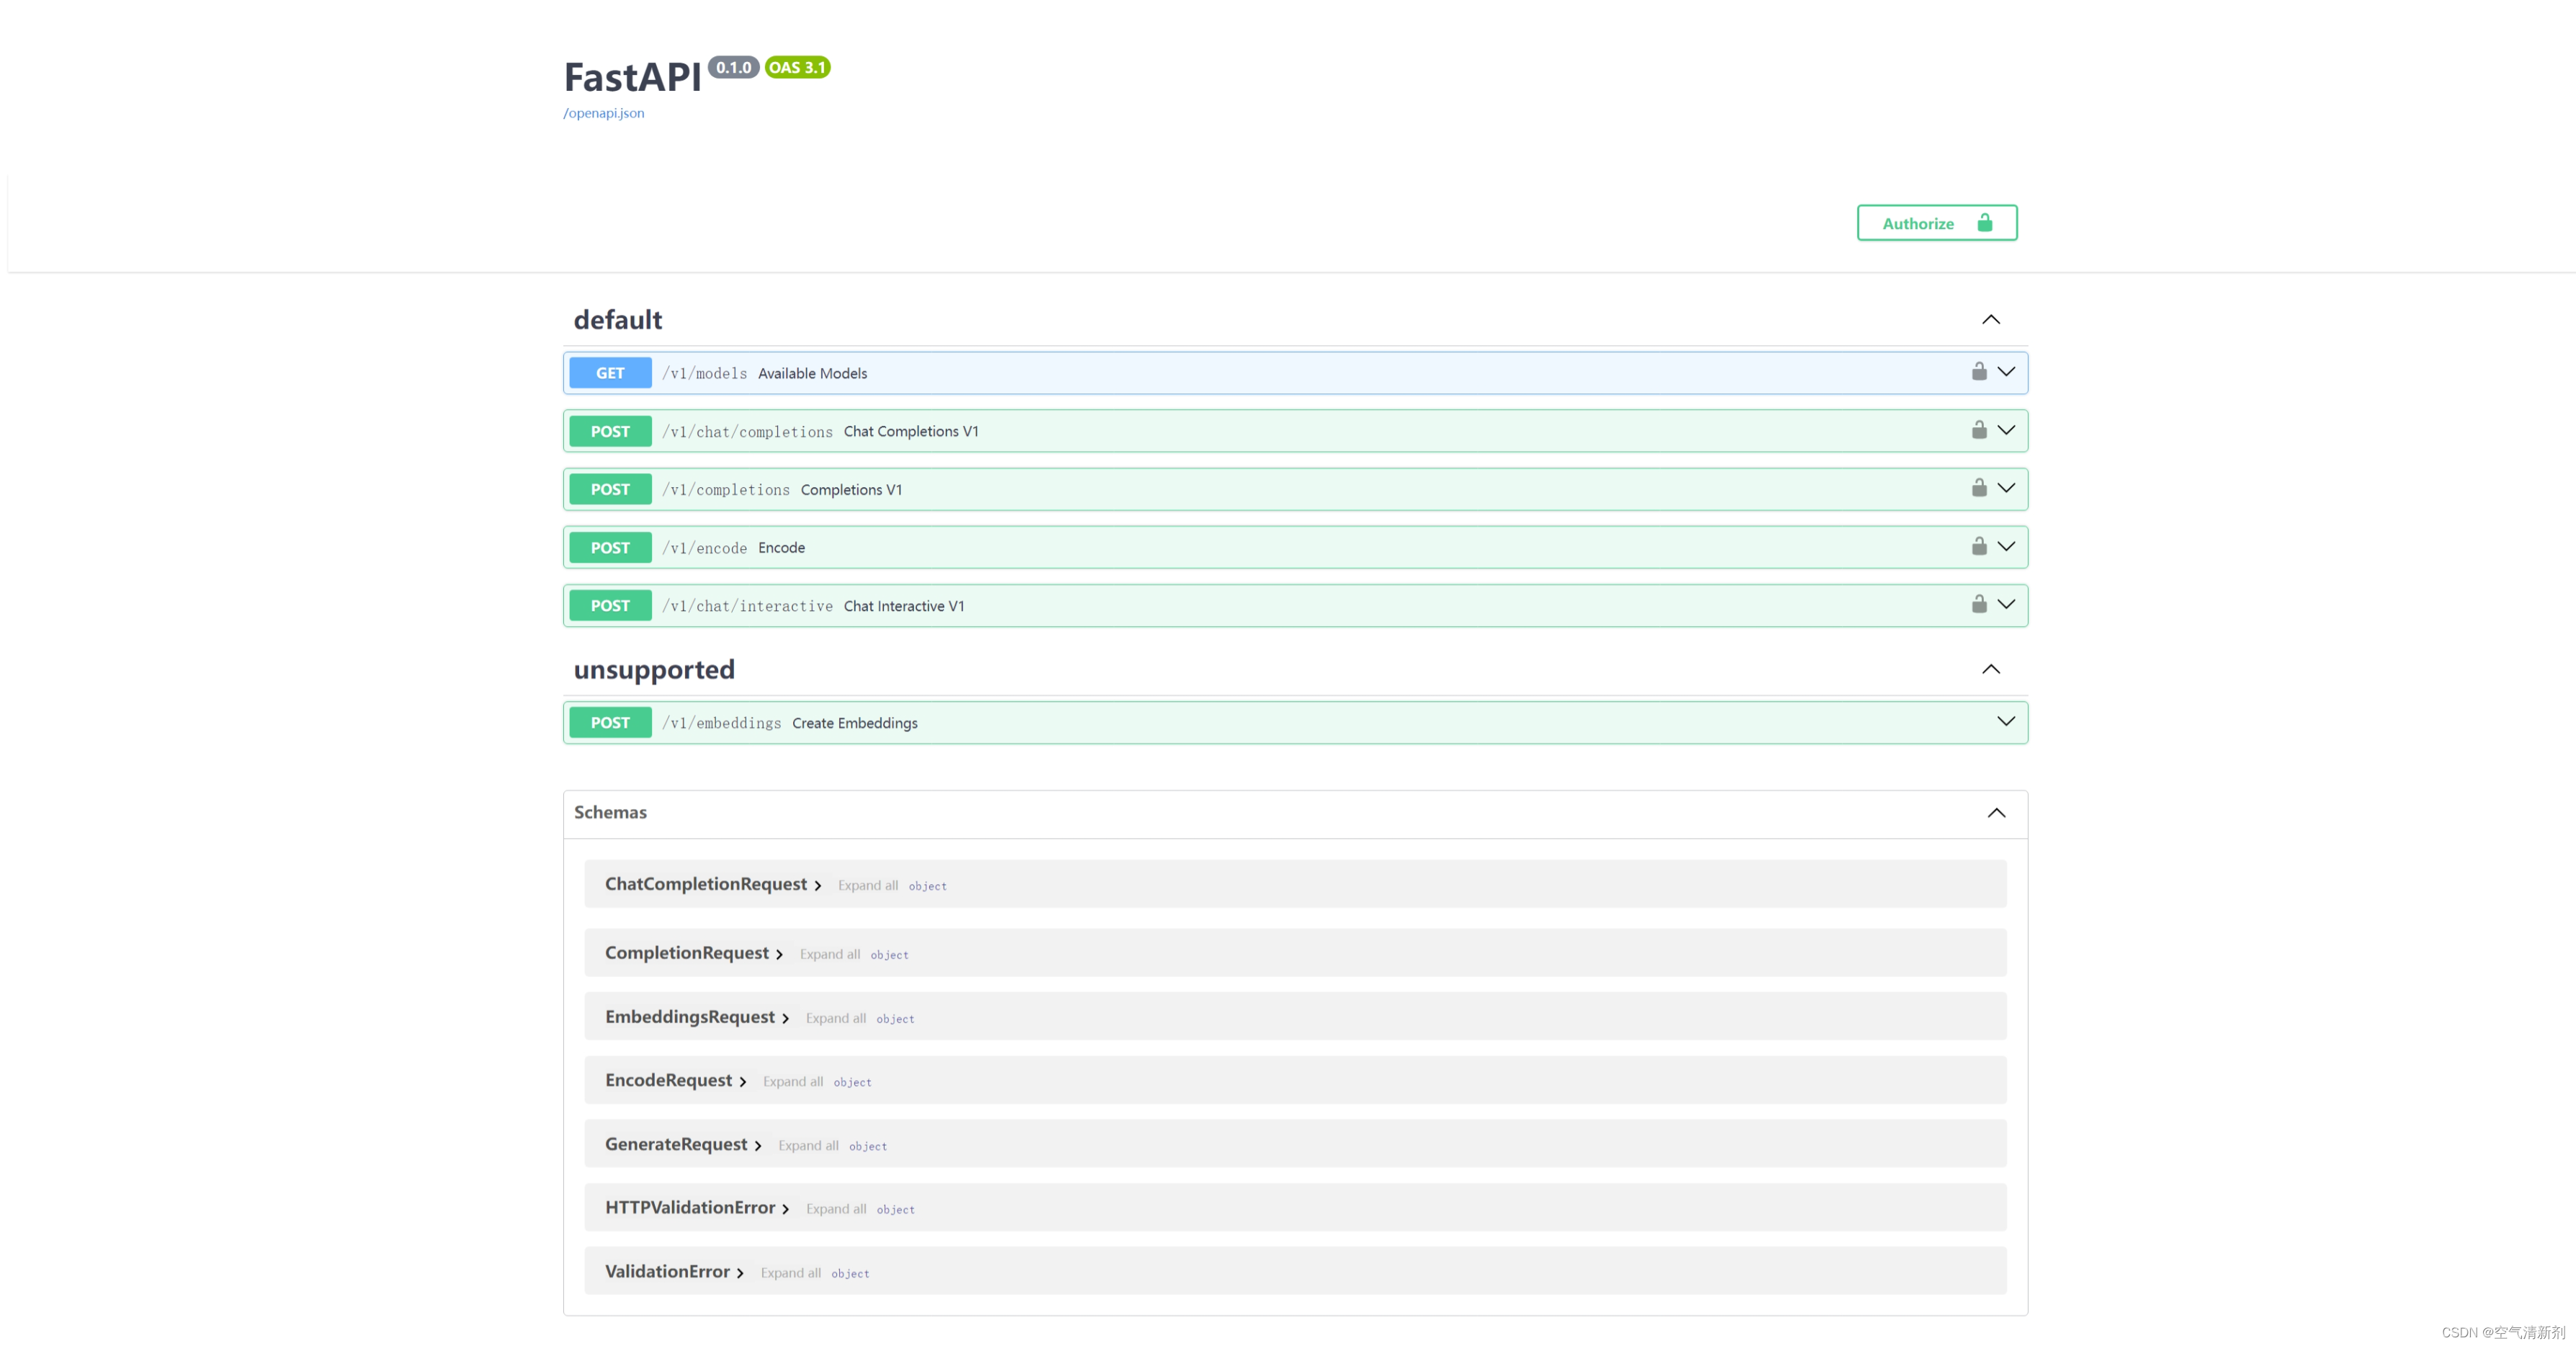Click the /v1/models path text
The height and width of the screenshot is (1346, 2576).
[704, 373]
